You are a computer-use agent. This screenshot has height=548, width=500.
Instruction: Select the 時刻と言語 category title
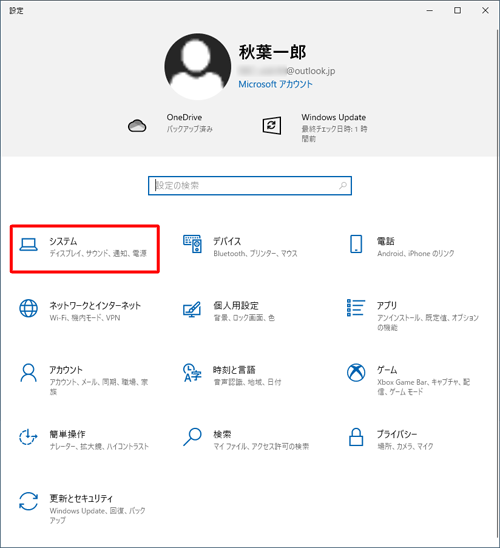(x=234, y=370)
